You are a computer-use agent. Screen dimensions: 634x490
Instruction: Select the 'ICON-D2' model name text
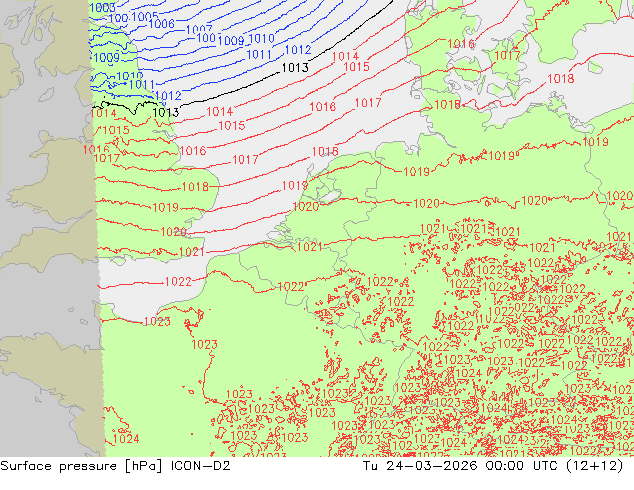[201, 466]
